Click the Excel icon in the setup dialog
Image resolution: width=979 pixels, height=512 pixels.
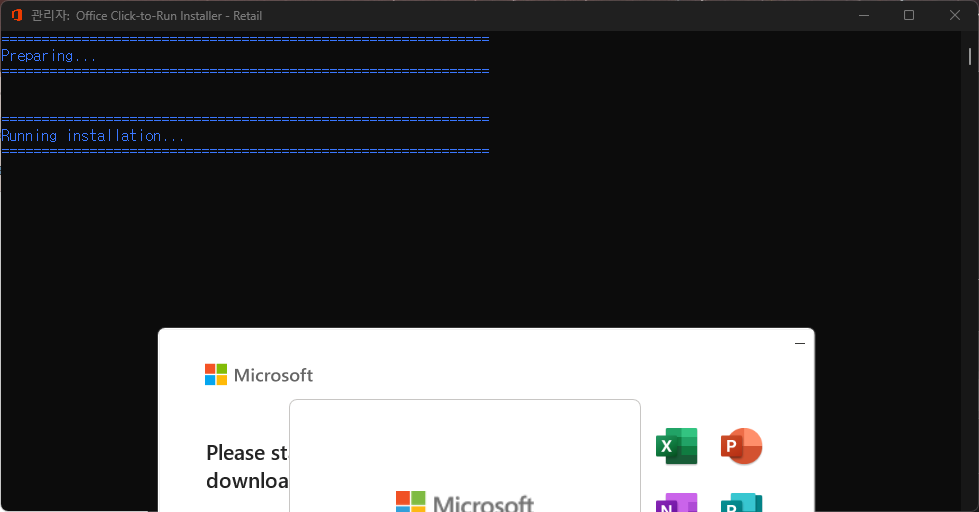(677, 446)
